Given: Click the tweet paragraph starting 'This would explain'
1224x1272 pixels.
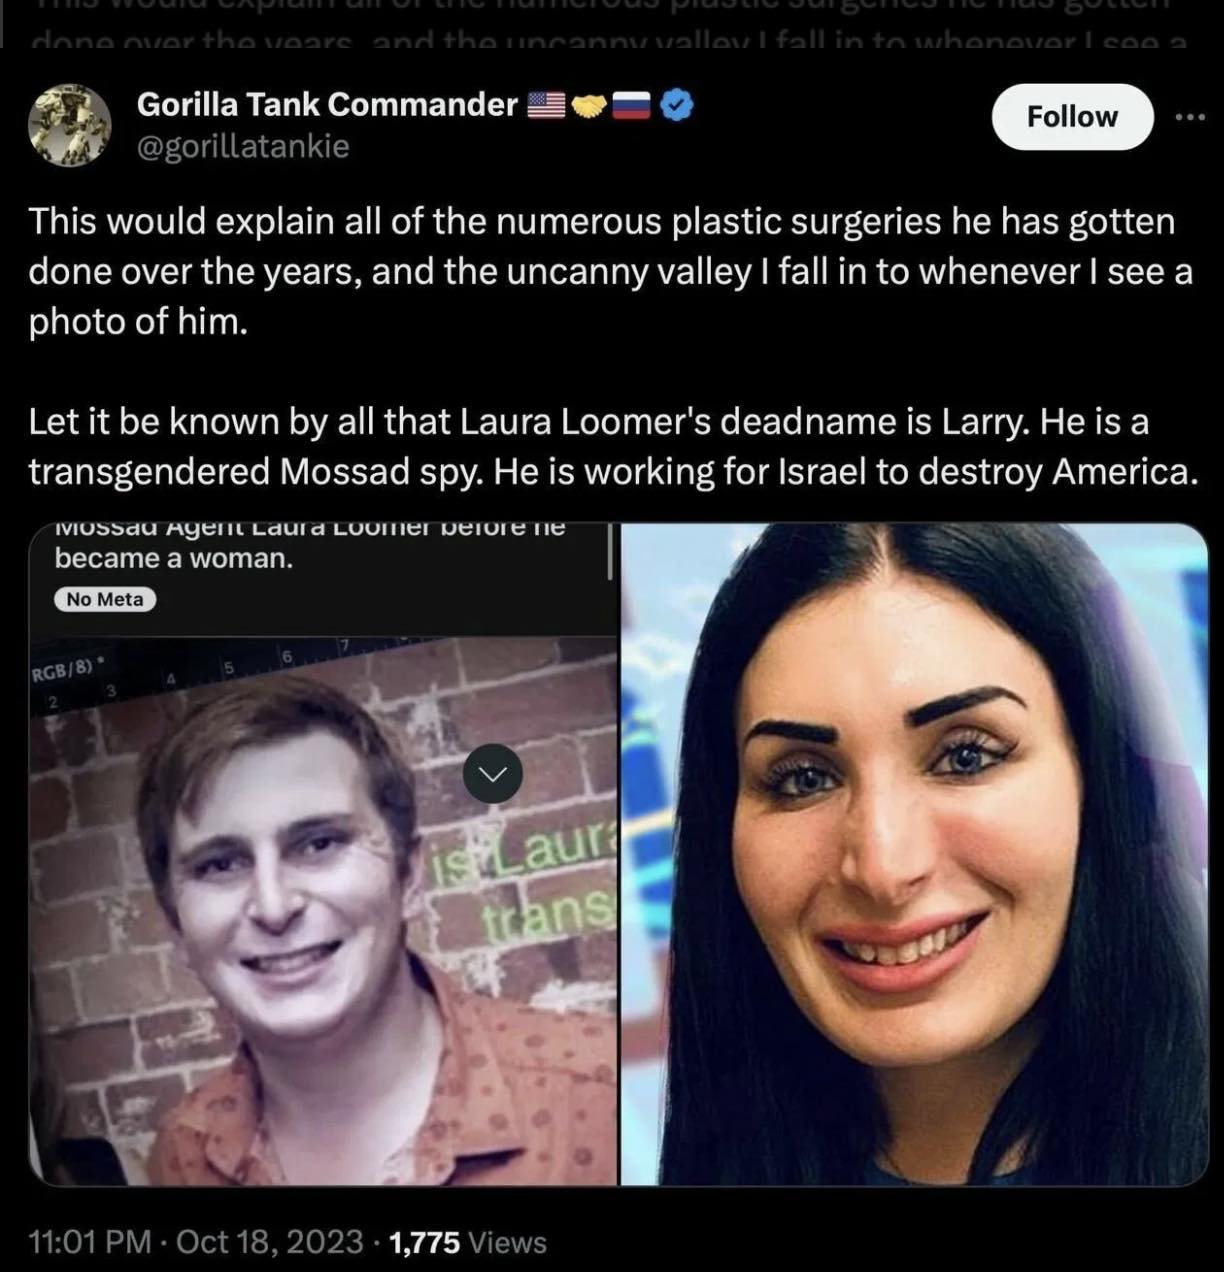Looking at the screenshot, I should (x=610, y=271).
